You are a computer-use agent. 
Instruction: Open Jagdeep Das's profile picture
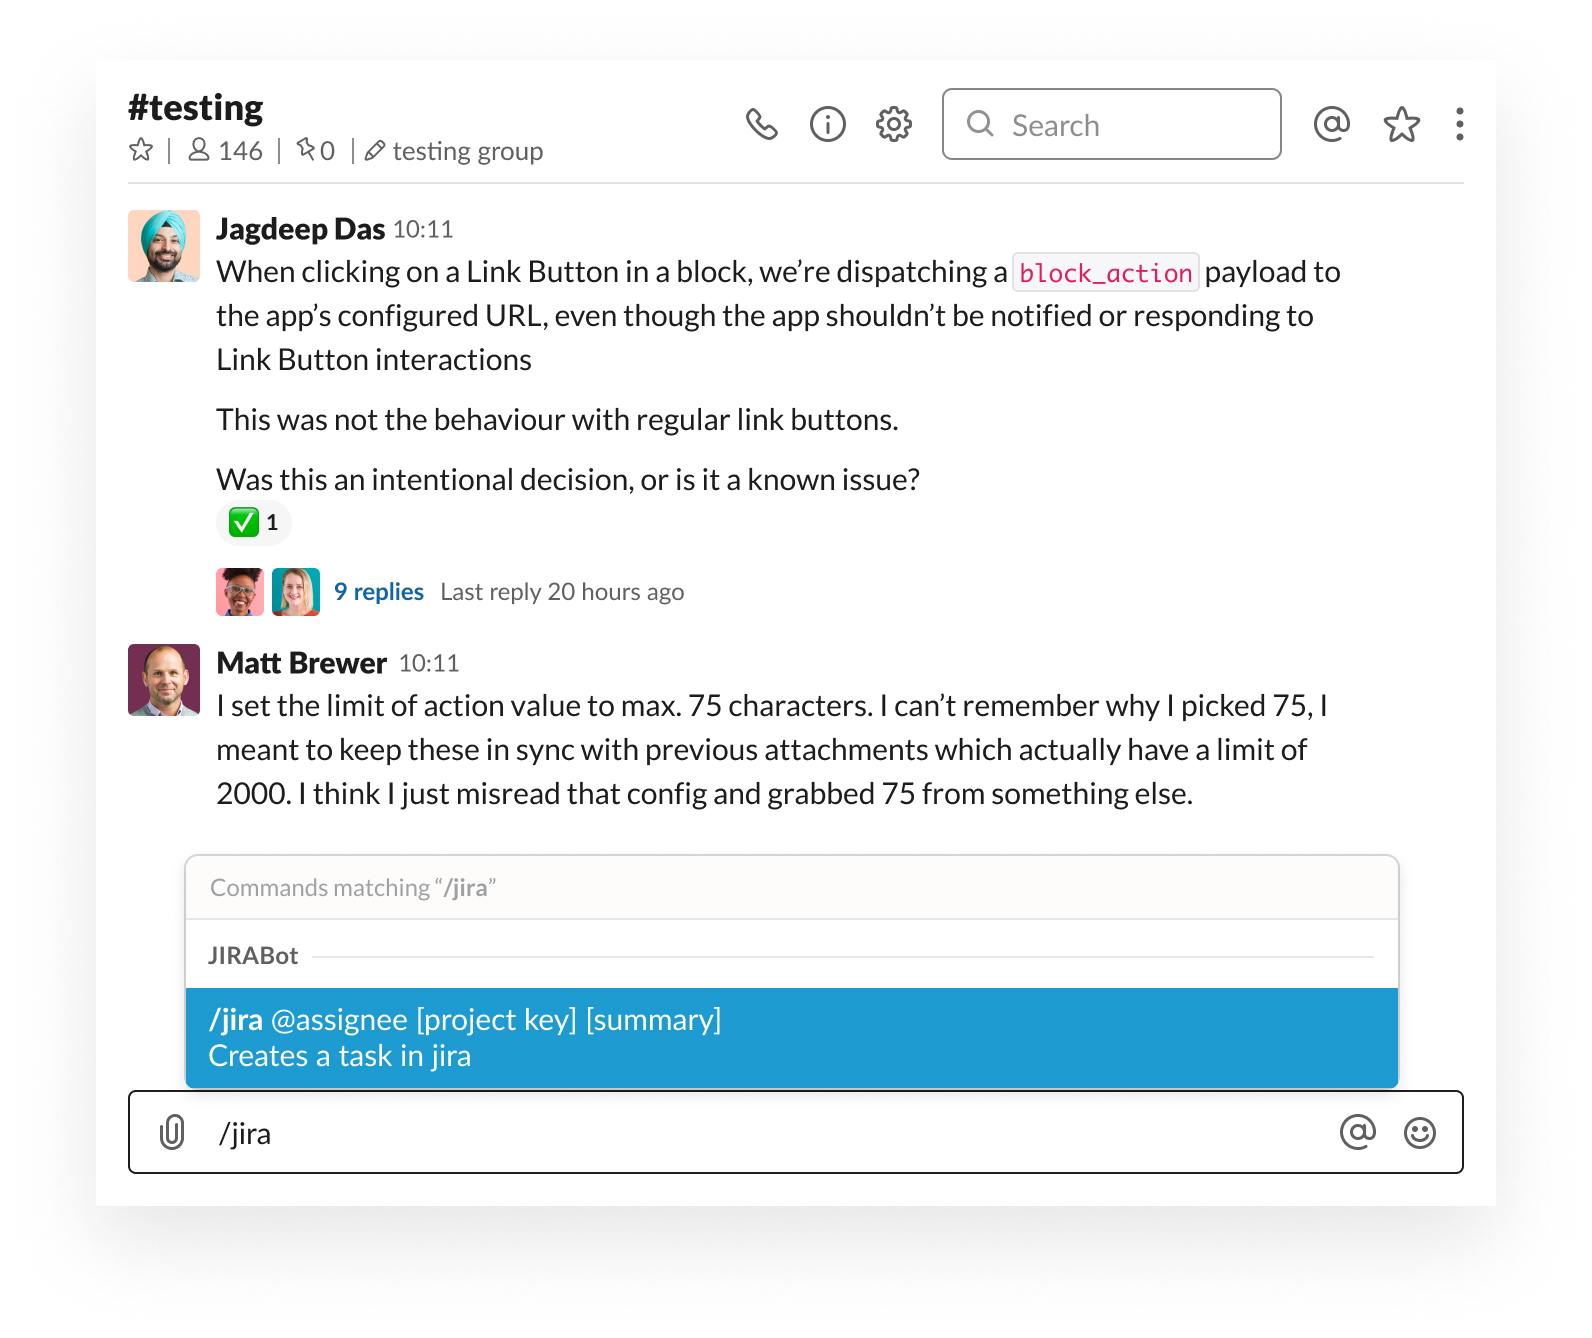[x=164, y=246]
